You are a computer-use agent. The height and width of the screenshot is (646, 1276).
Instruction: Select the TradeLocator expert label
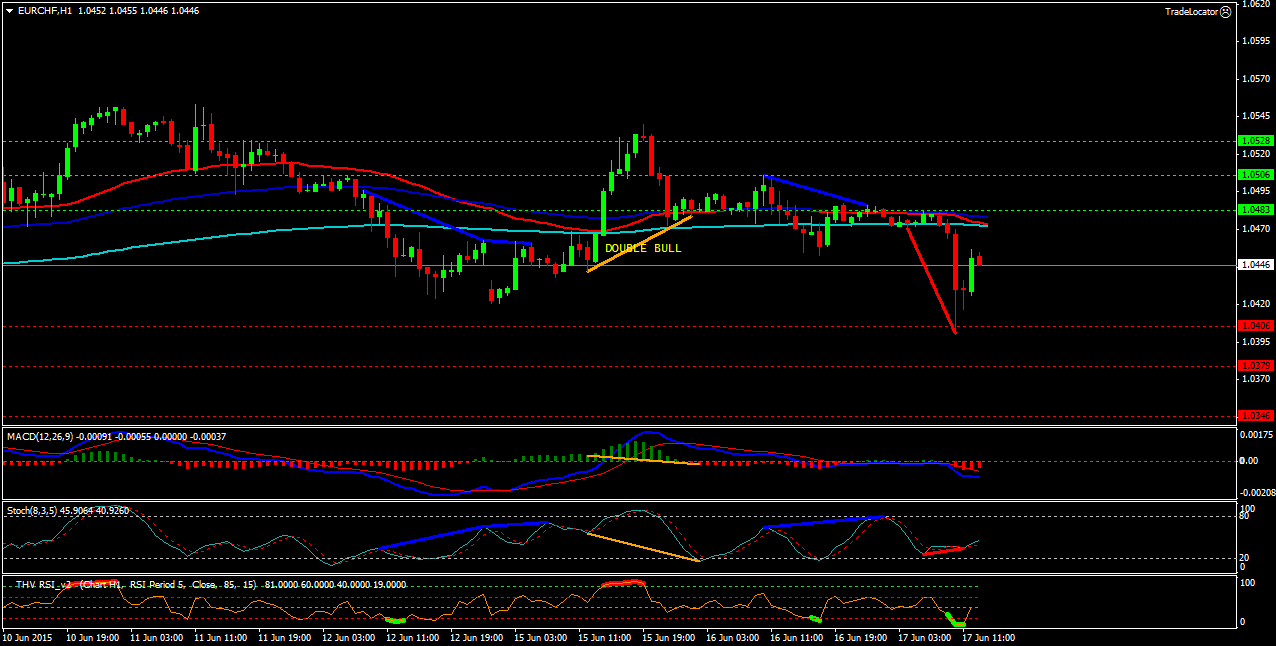pos(1191,11)
